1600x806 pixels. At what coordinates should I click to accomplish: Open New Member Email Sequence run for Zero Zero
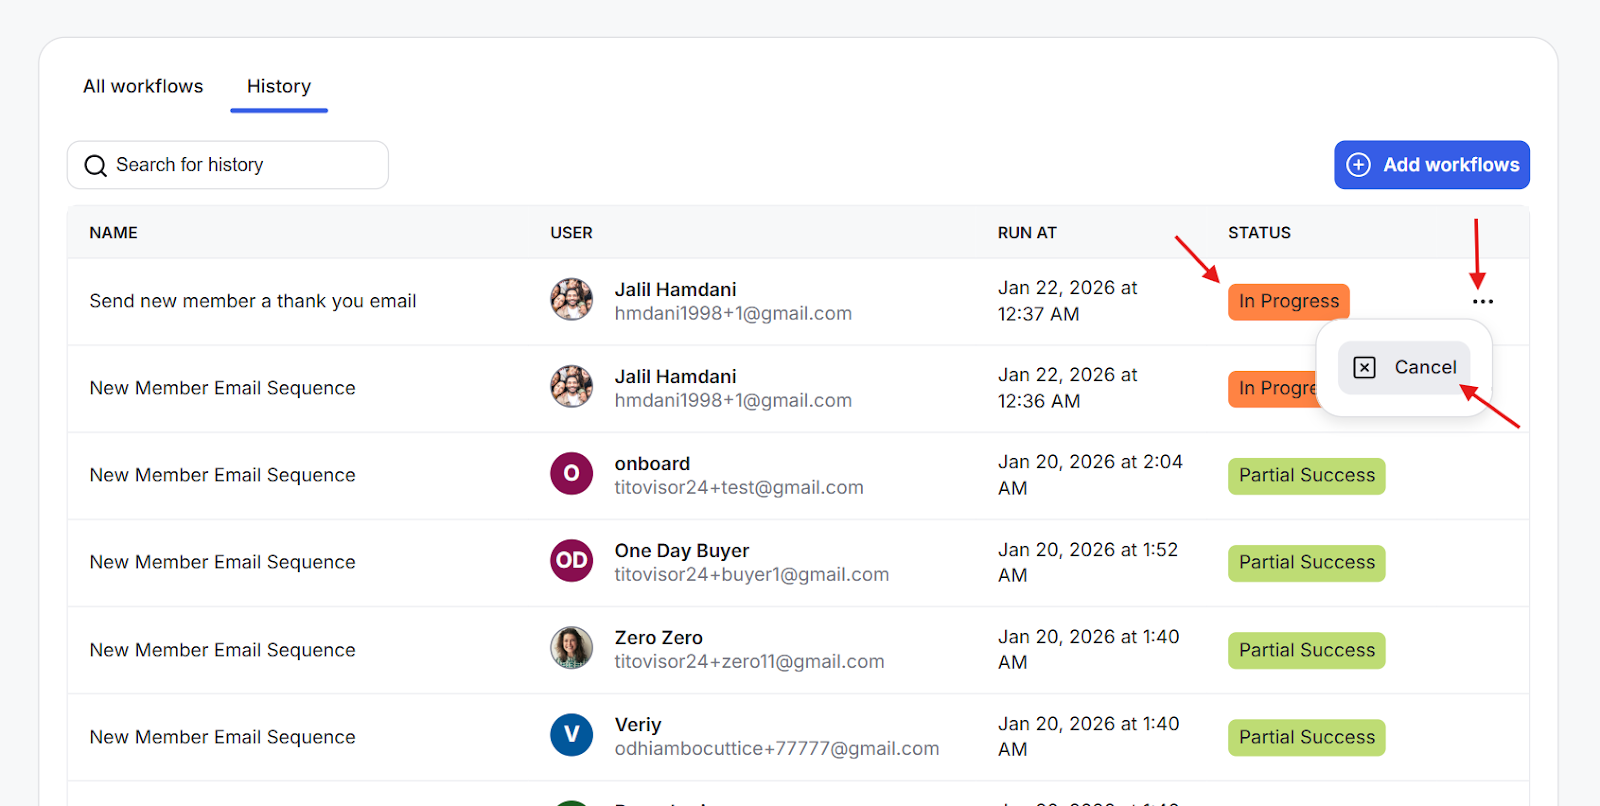[222, 650]
